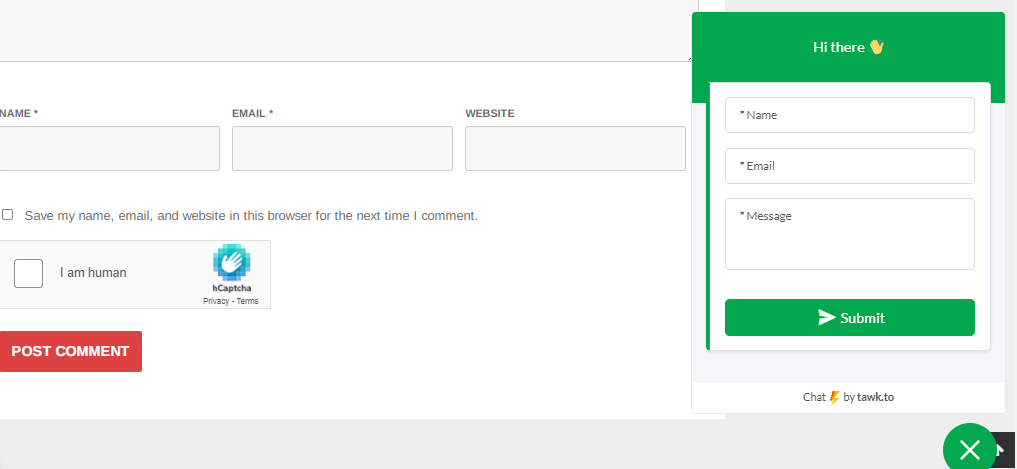Enable save my name and email checkbox
1017x469 pixels.
click(8, 215)
